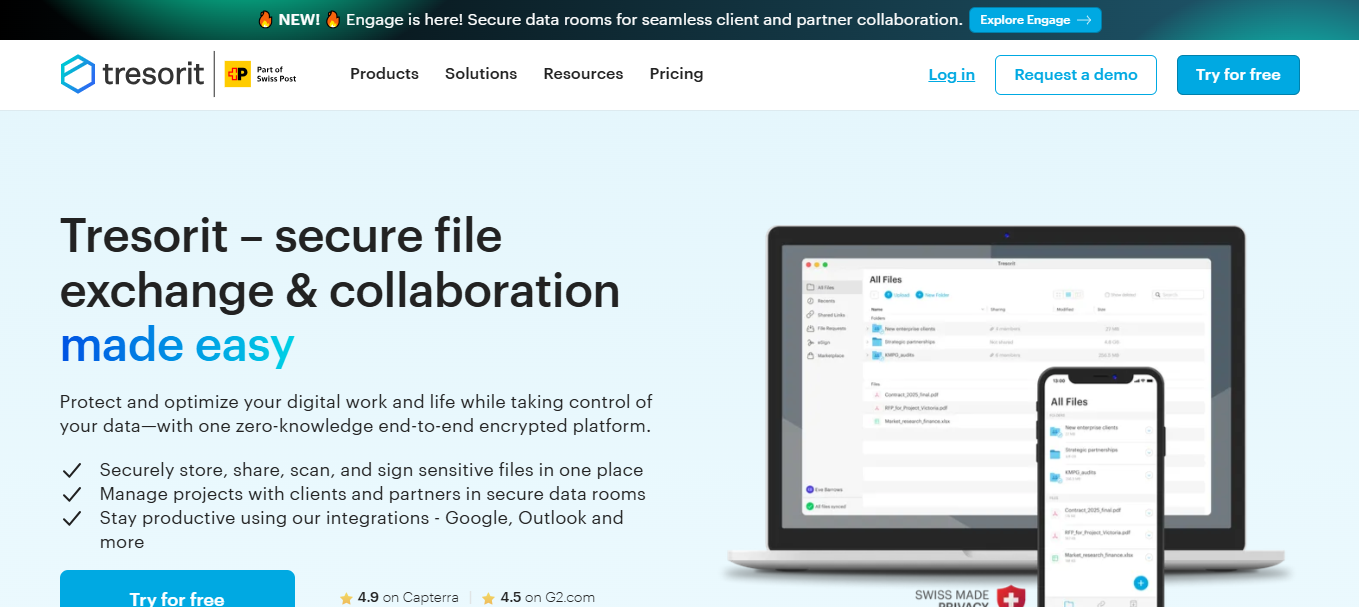Open the Products dropdown menu
This screenshot has width=1359, height=607.
point(384,74)
